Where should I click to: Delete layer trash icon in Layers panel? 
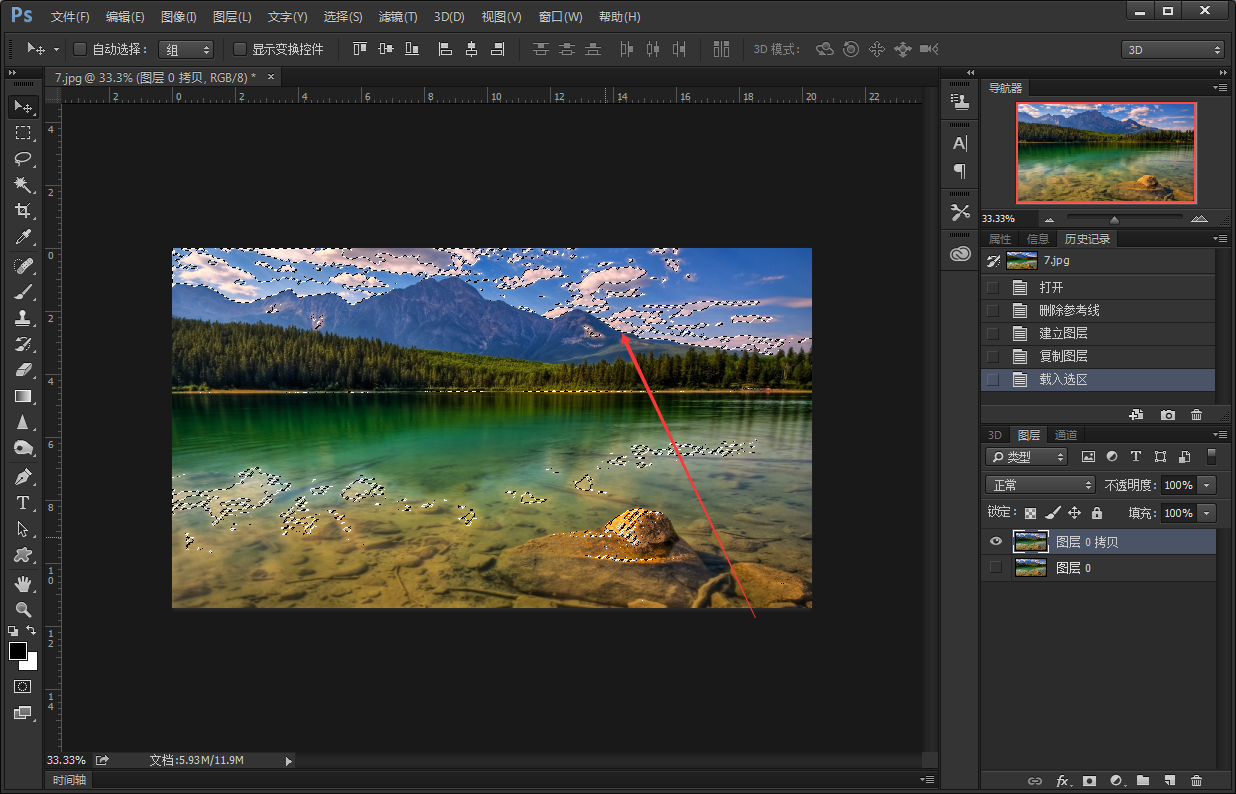pos(1196,780)
